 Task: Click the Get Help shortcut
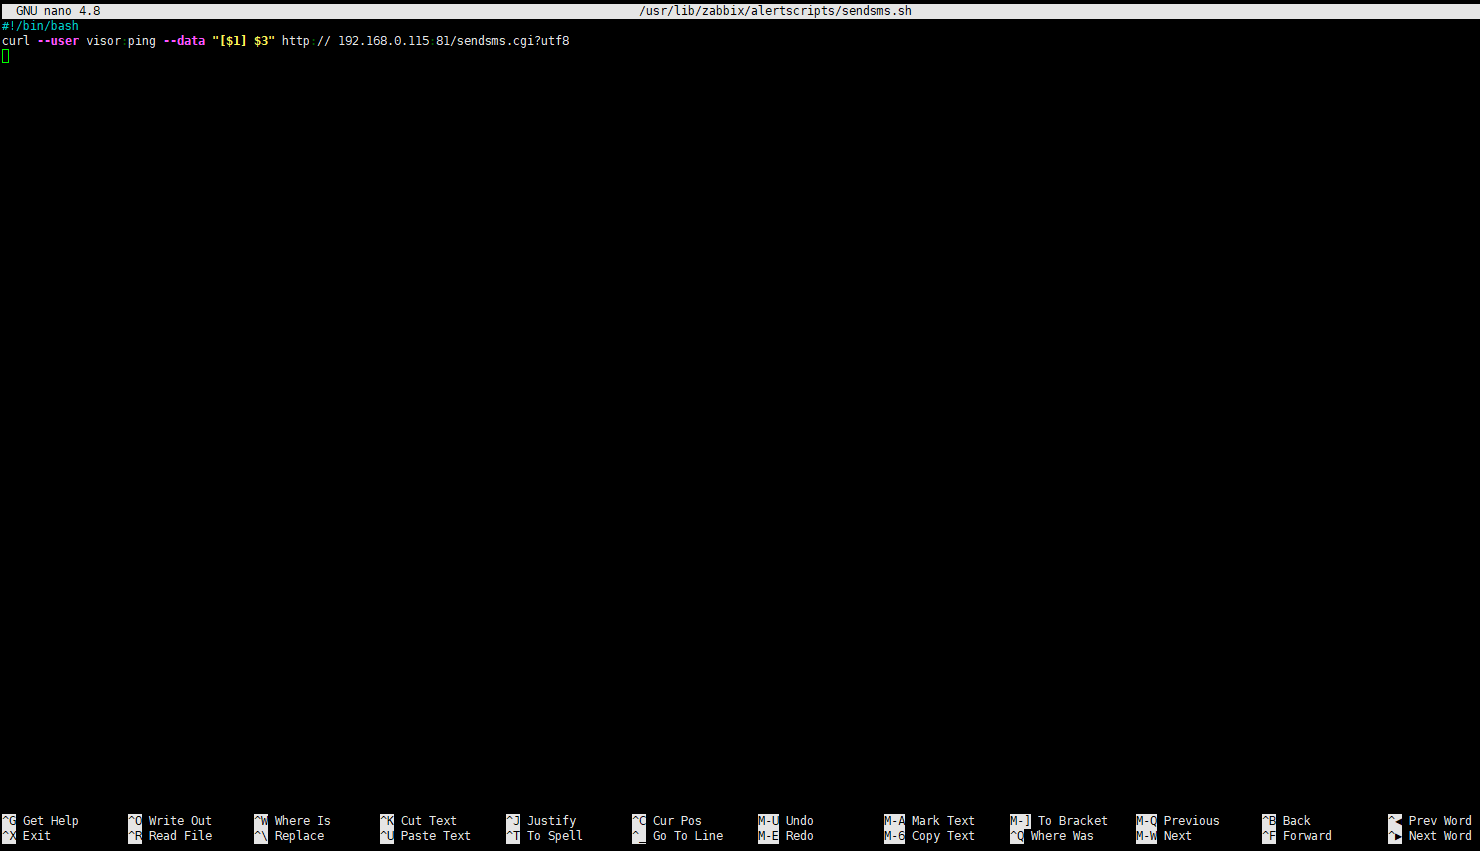50,821
